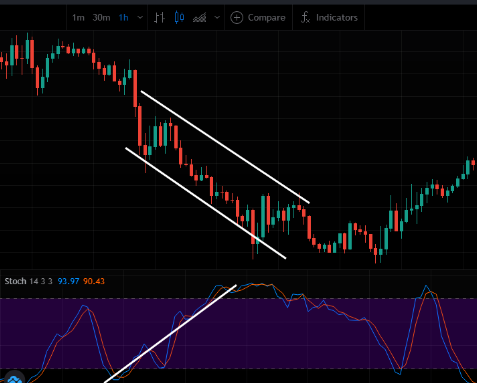The width and height of the screenshot is (477, 383).
Task: Switch to bars chart style icon
Action: point(159,18)
